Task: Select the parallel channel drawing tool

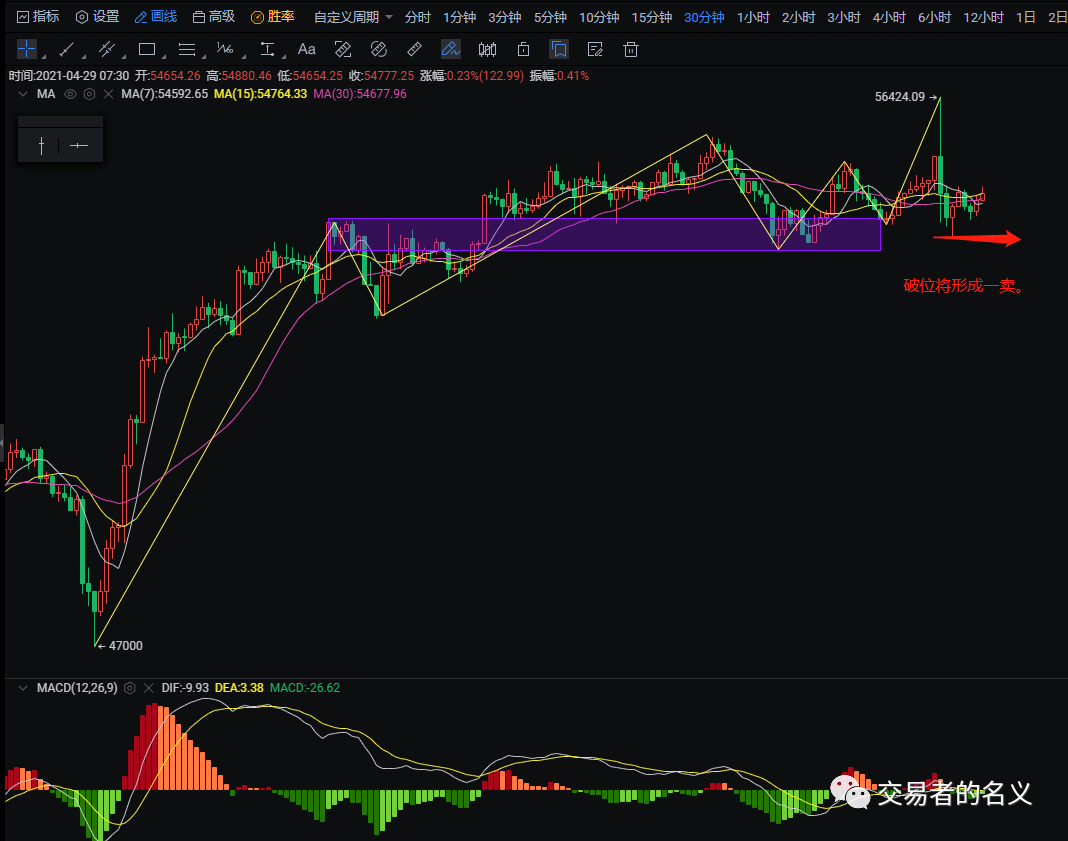Action: [107, 49]
